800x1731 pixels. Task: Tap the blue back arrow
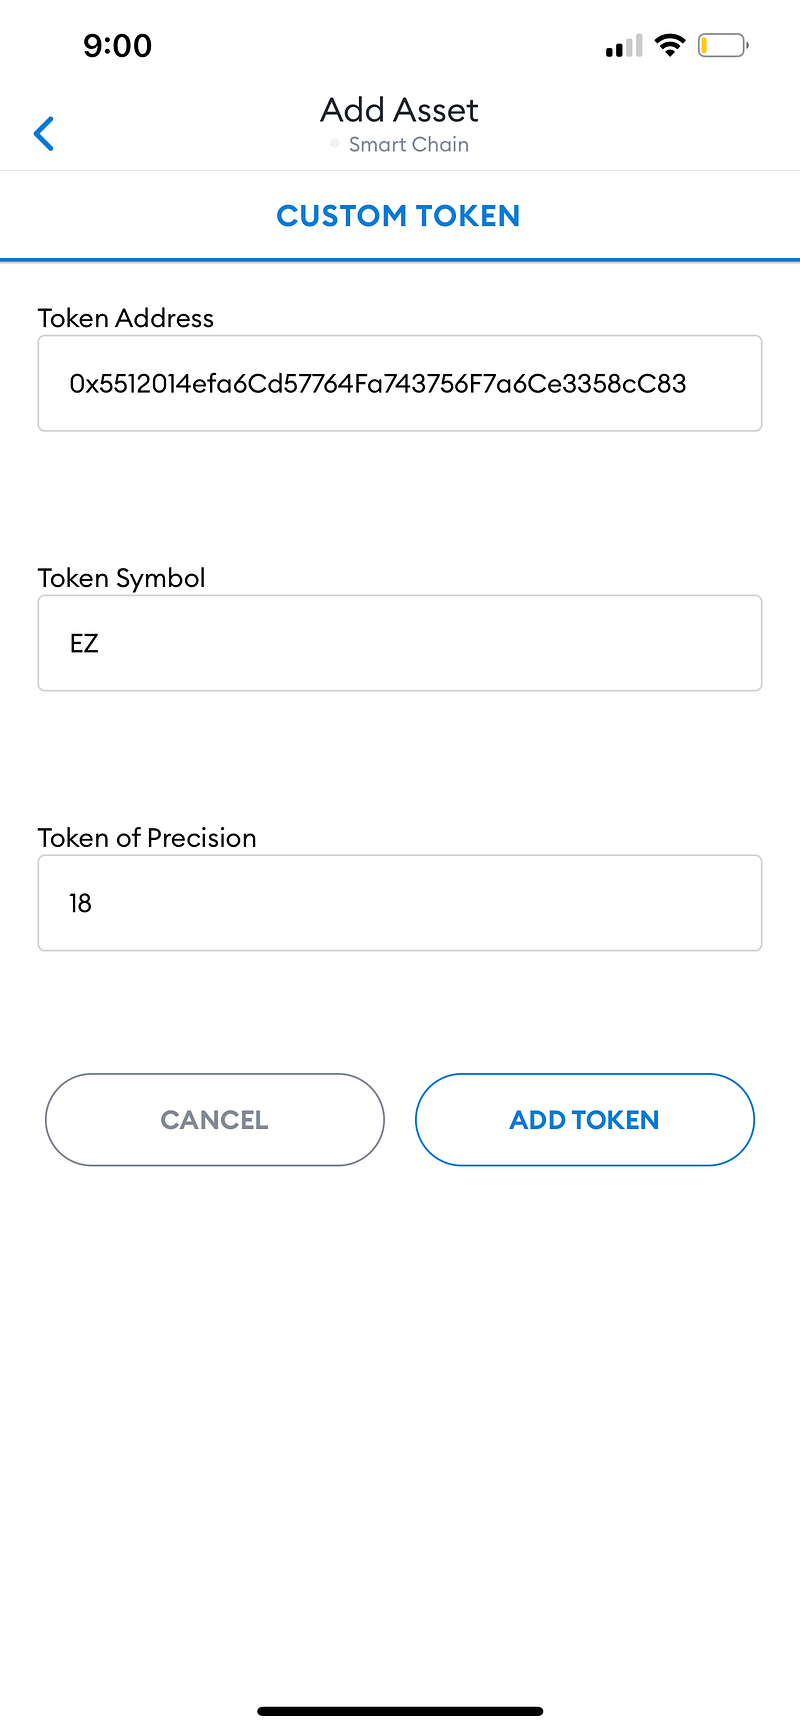[44, 133]
